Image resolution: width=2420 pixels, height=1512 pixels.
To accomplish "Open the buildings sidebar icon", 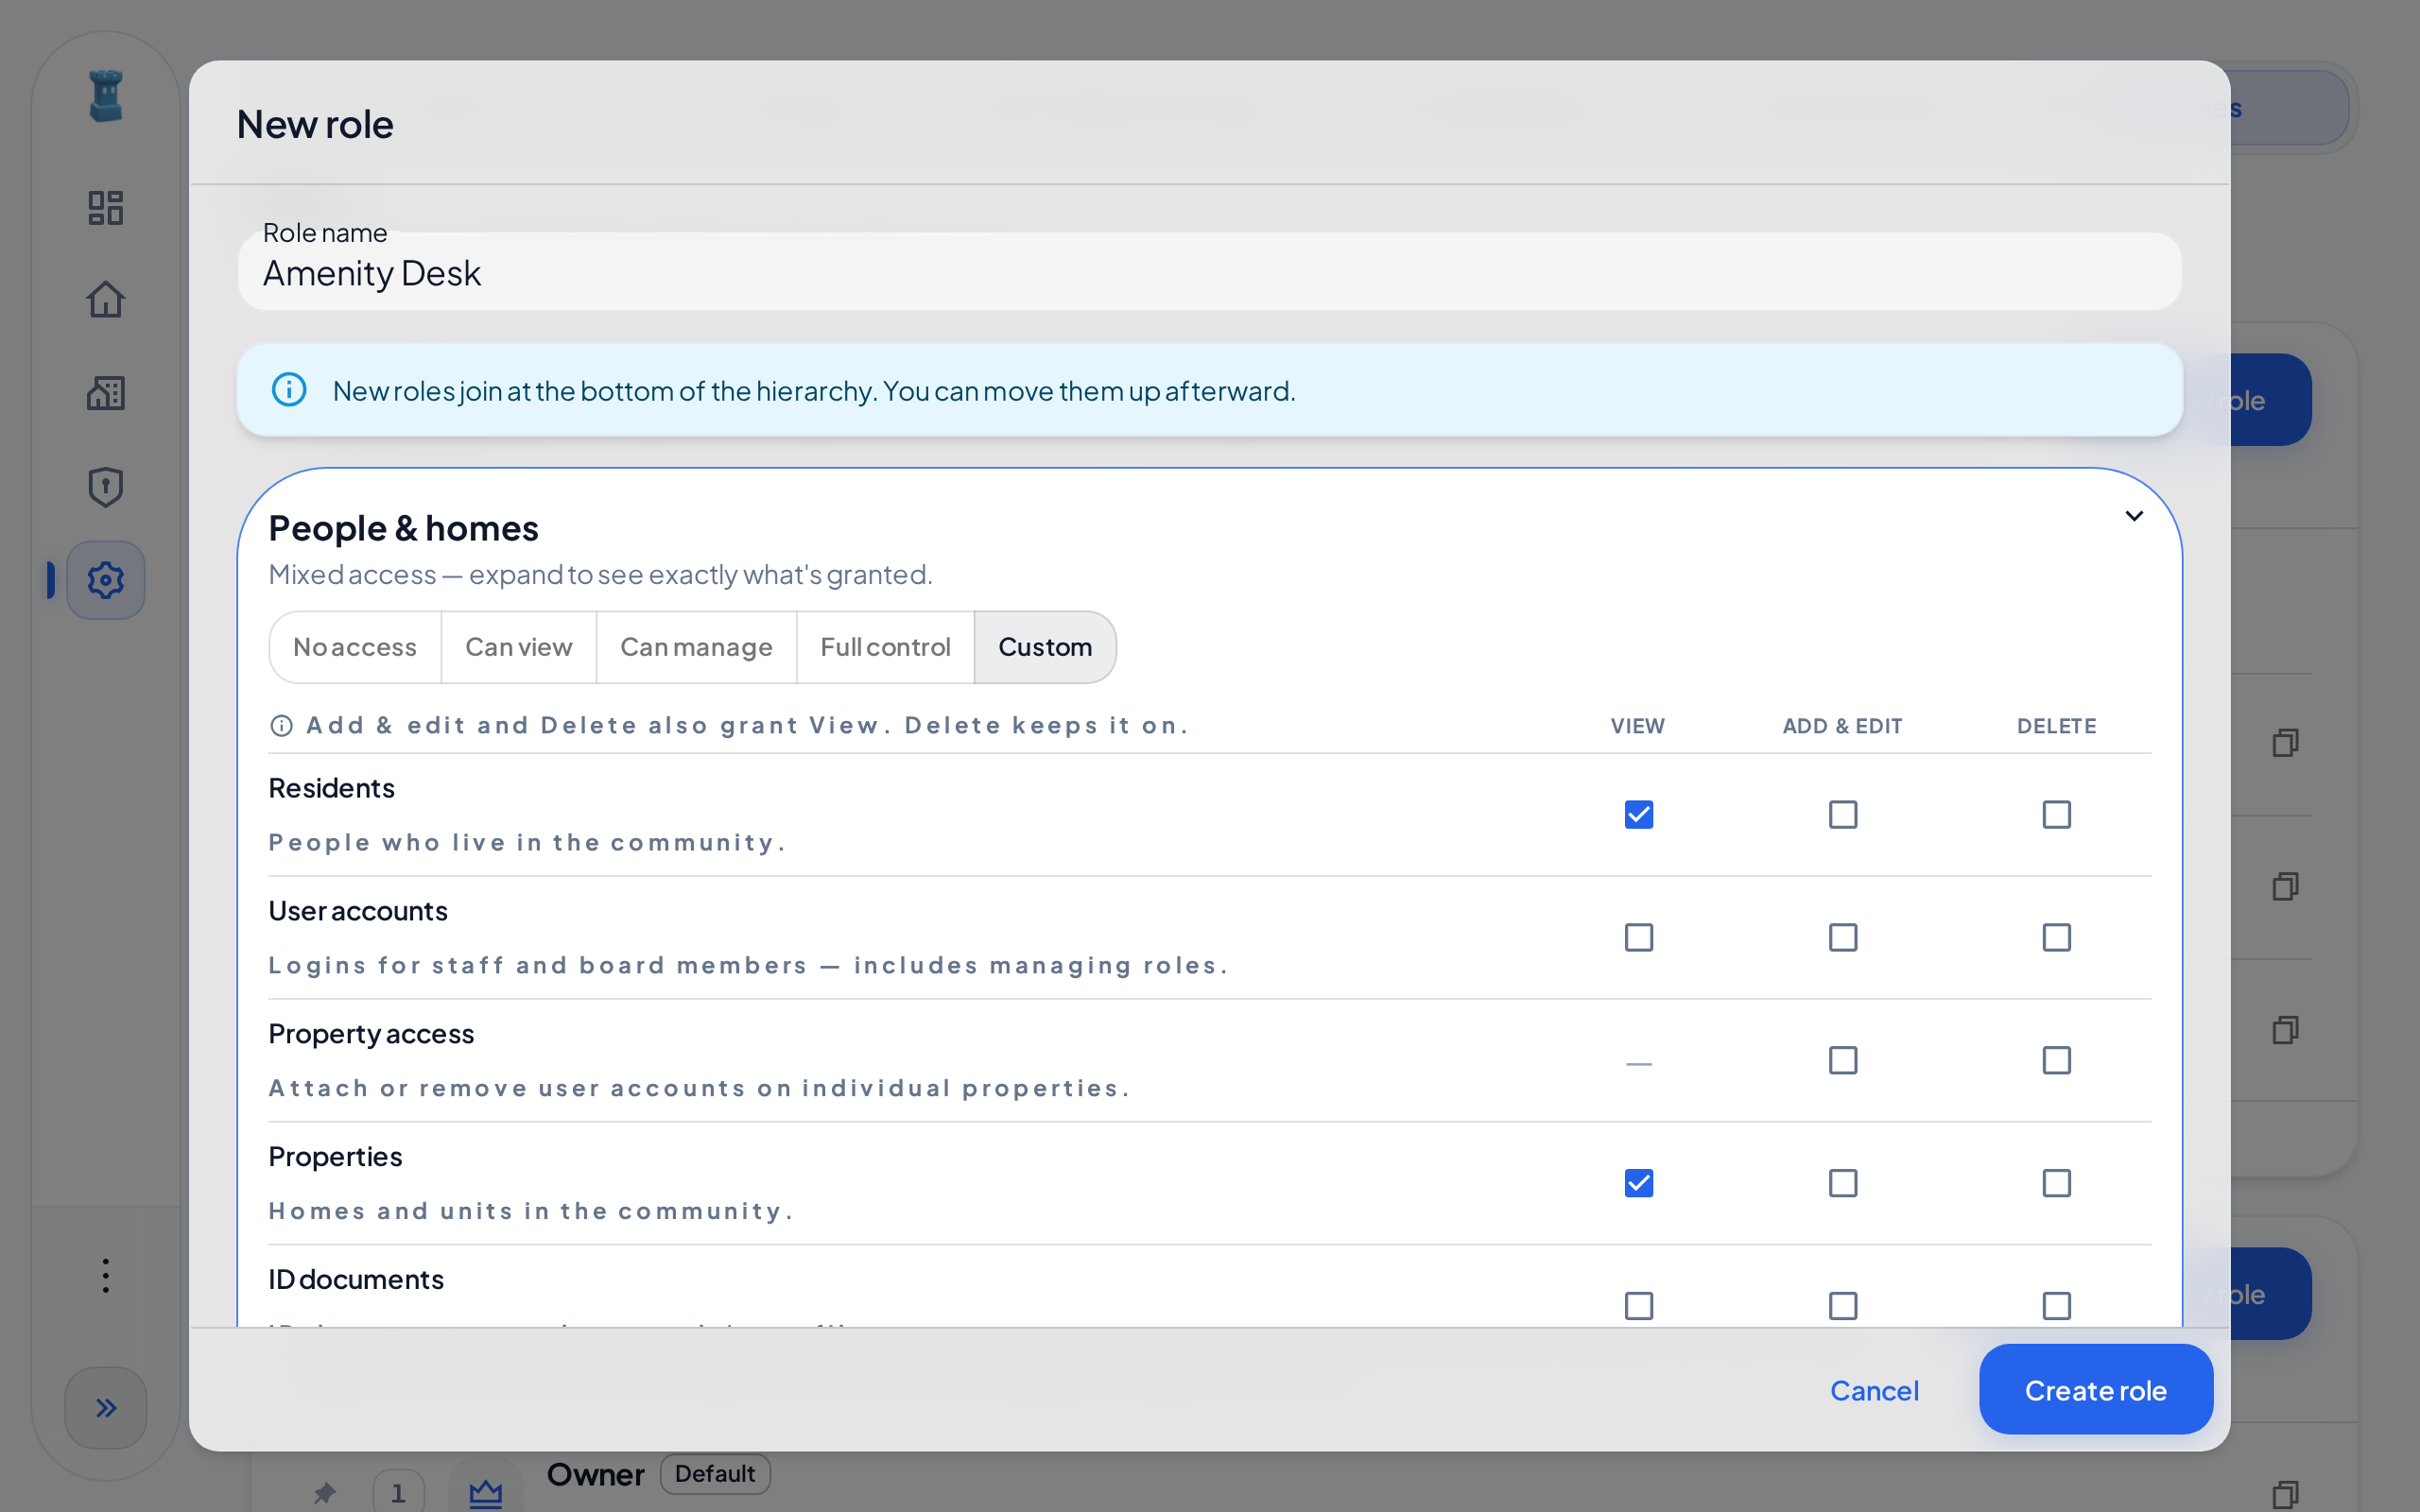I will [105, 393].
